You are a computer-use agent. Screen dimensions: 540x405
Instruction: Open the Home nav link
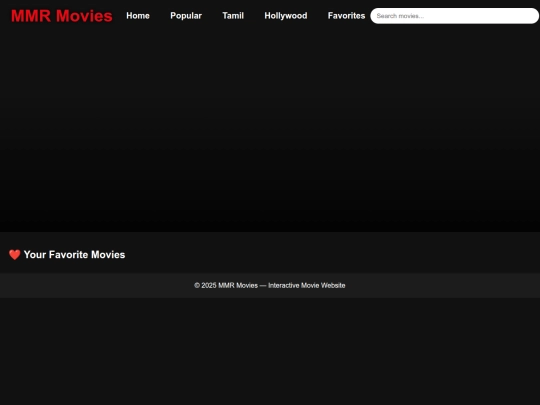(x=138, y=16)
